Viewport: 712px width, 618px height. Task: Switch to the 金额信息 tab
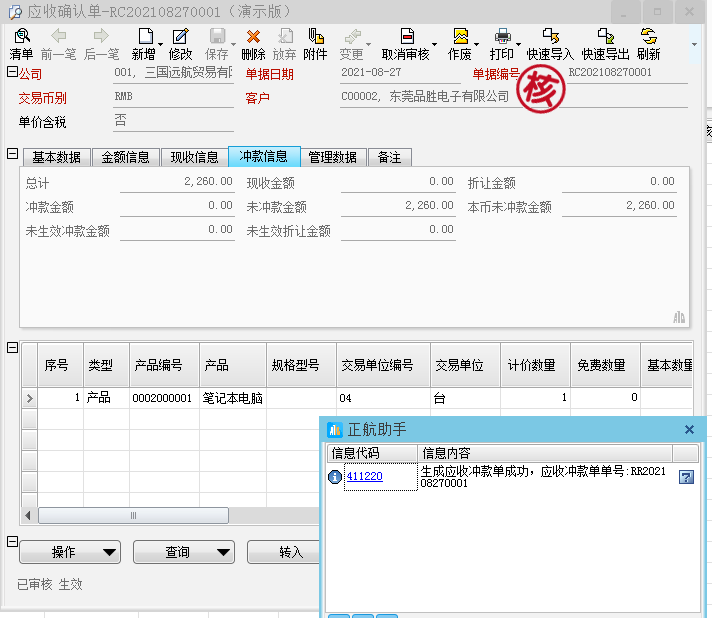coord(125,157)
